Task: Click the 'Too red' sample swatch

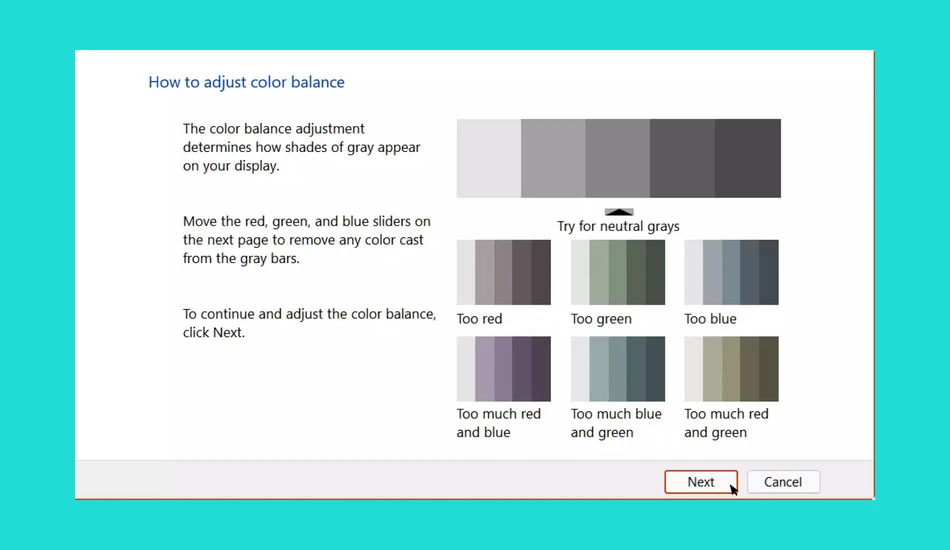Action: point(503,272)
